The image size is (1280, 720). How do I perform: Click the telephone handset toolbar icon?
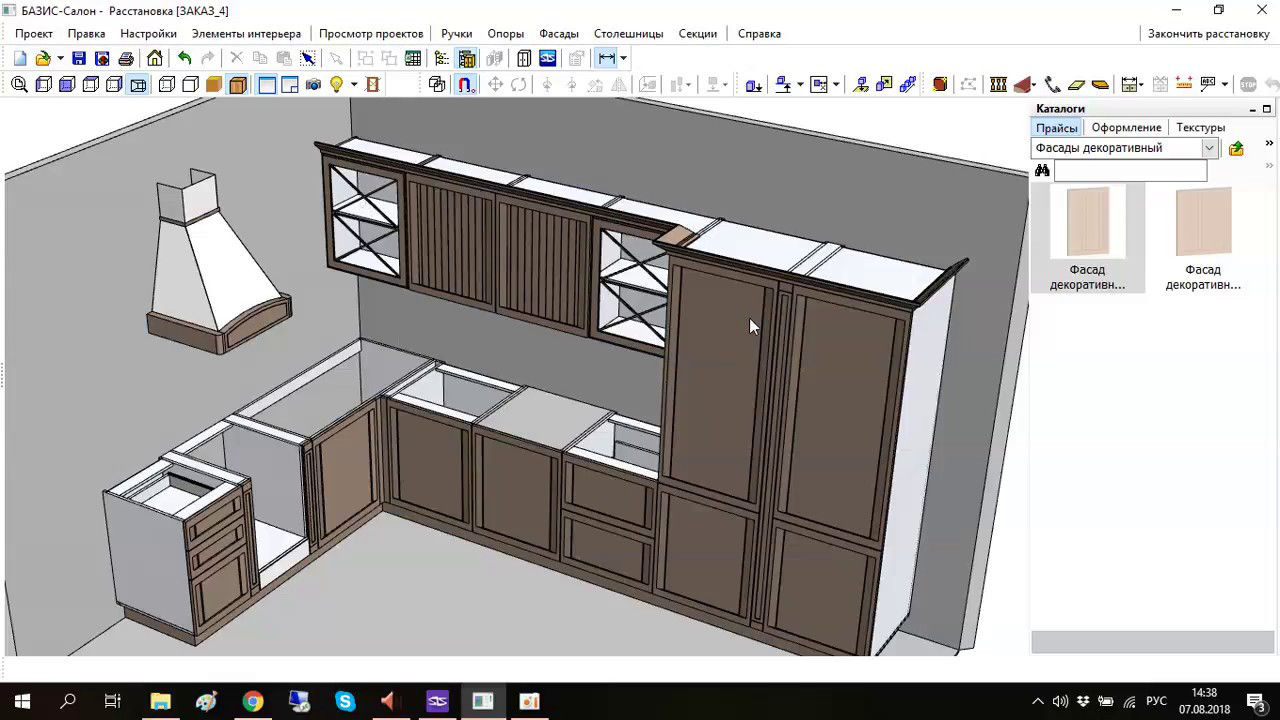tap(1052, 85)
